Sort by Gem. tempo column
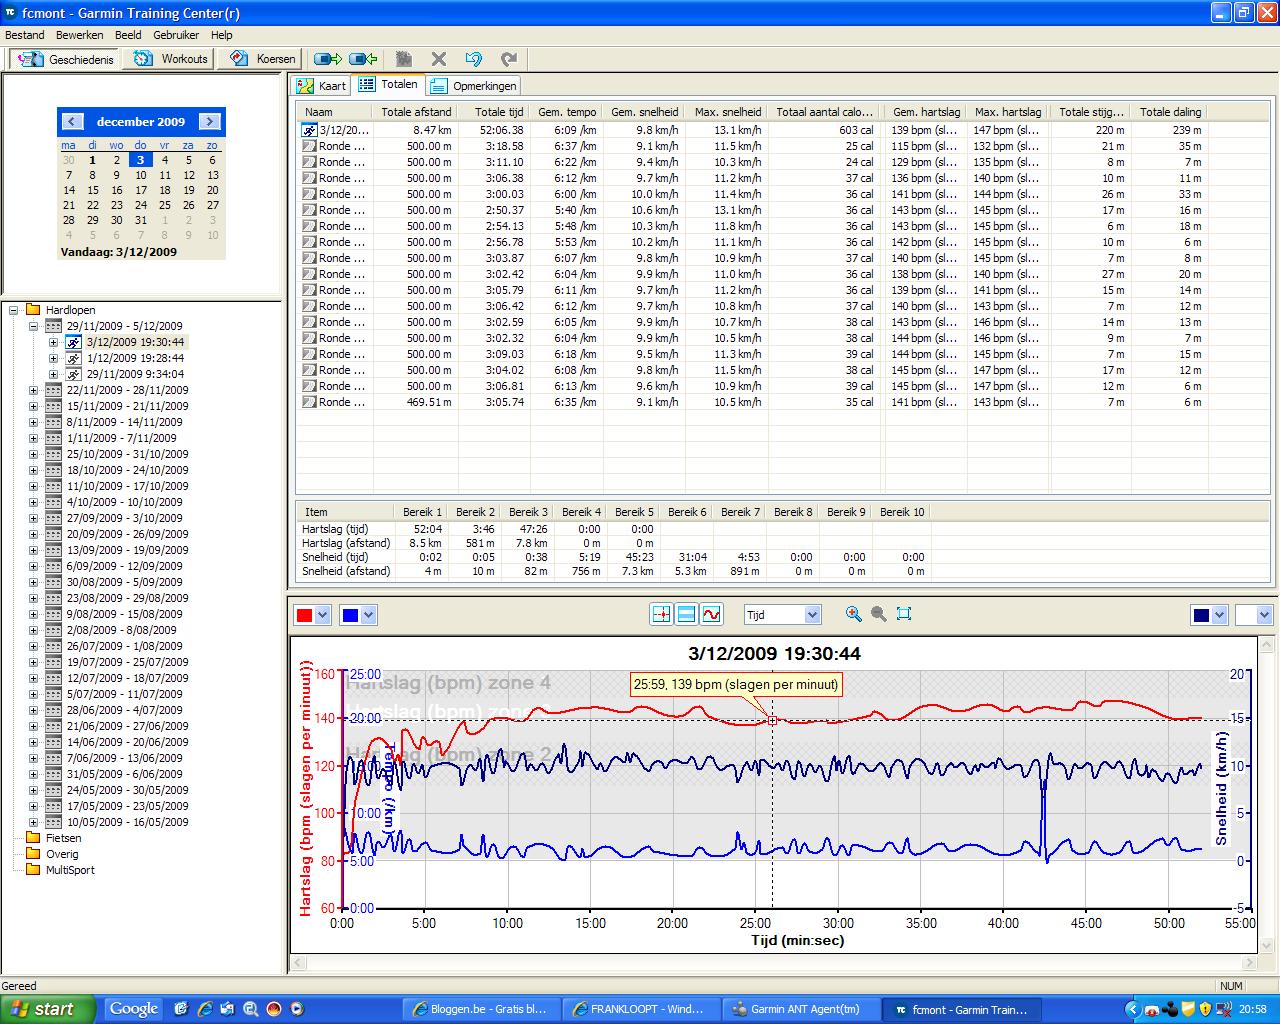This screenshot has width=1280, height=1024. 567,112
